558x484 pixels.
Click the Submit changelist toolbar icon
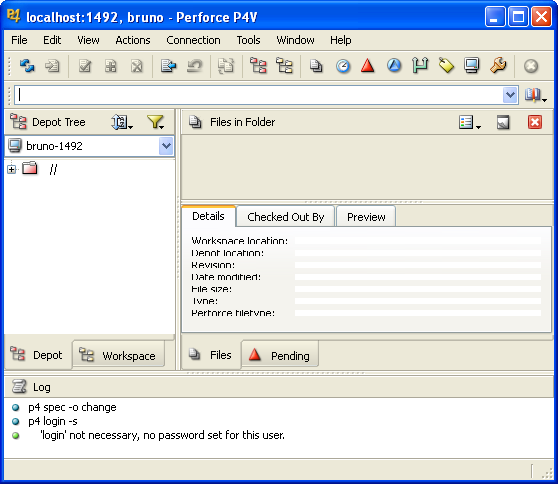pyautogui.click(x=168, y=66)
